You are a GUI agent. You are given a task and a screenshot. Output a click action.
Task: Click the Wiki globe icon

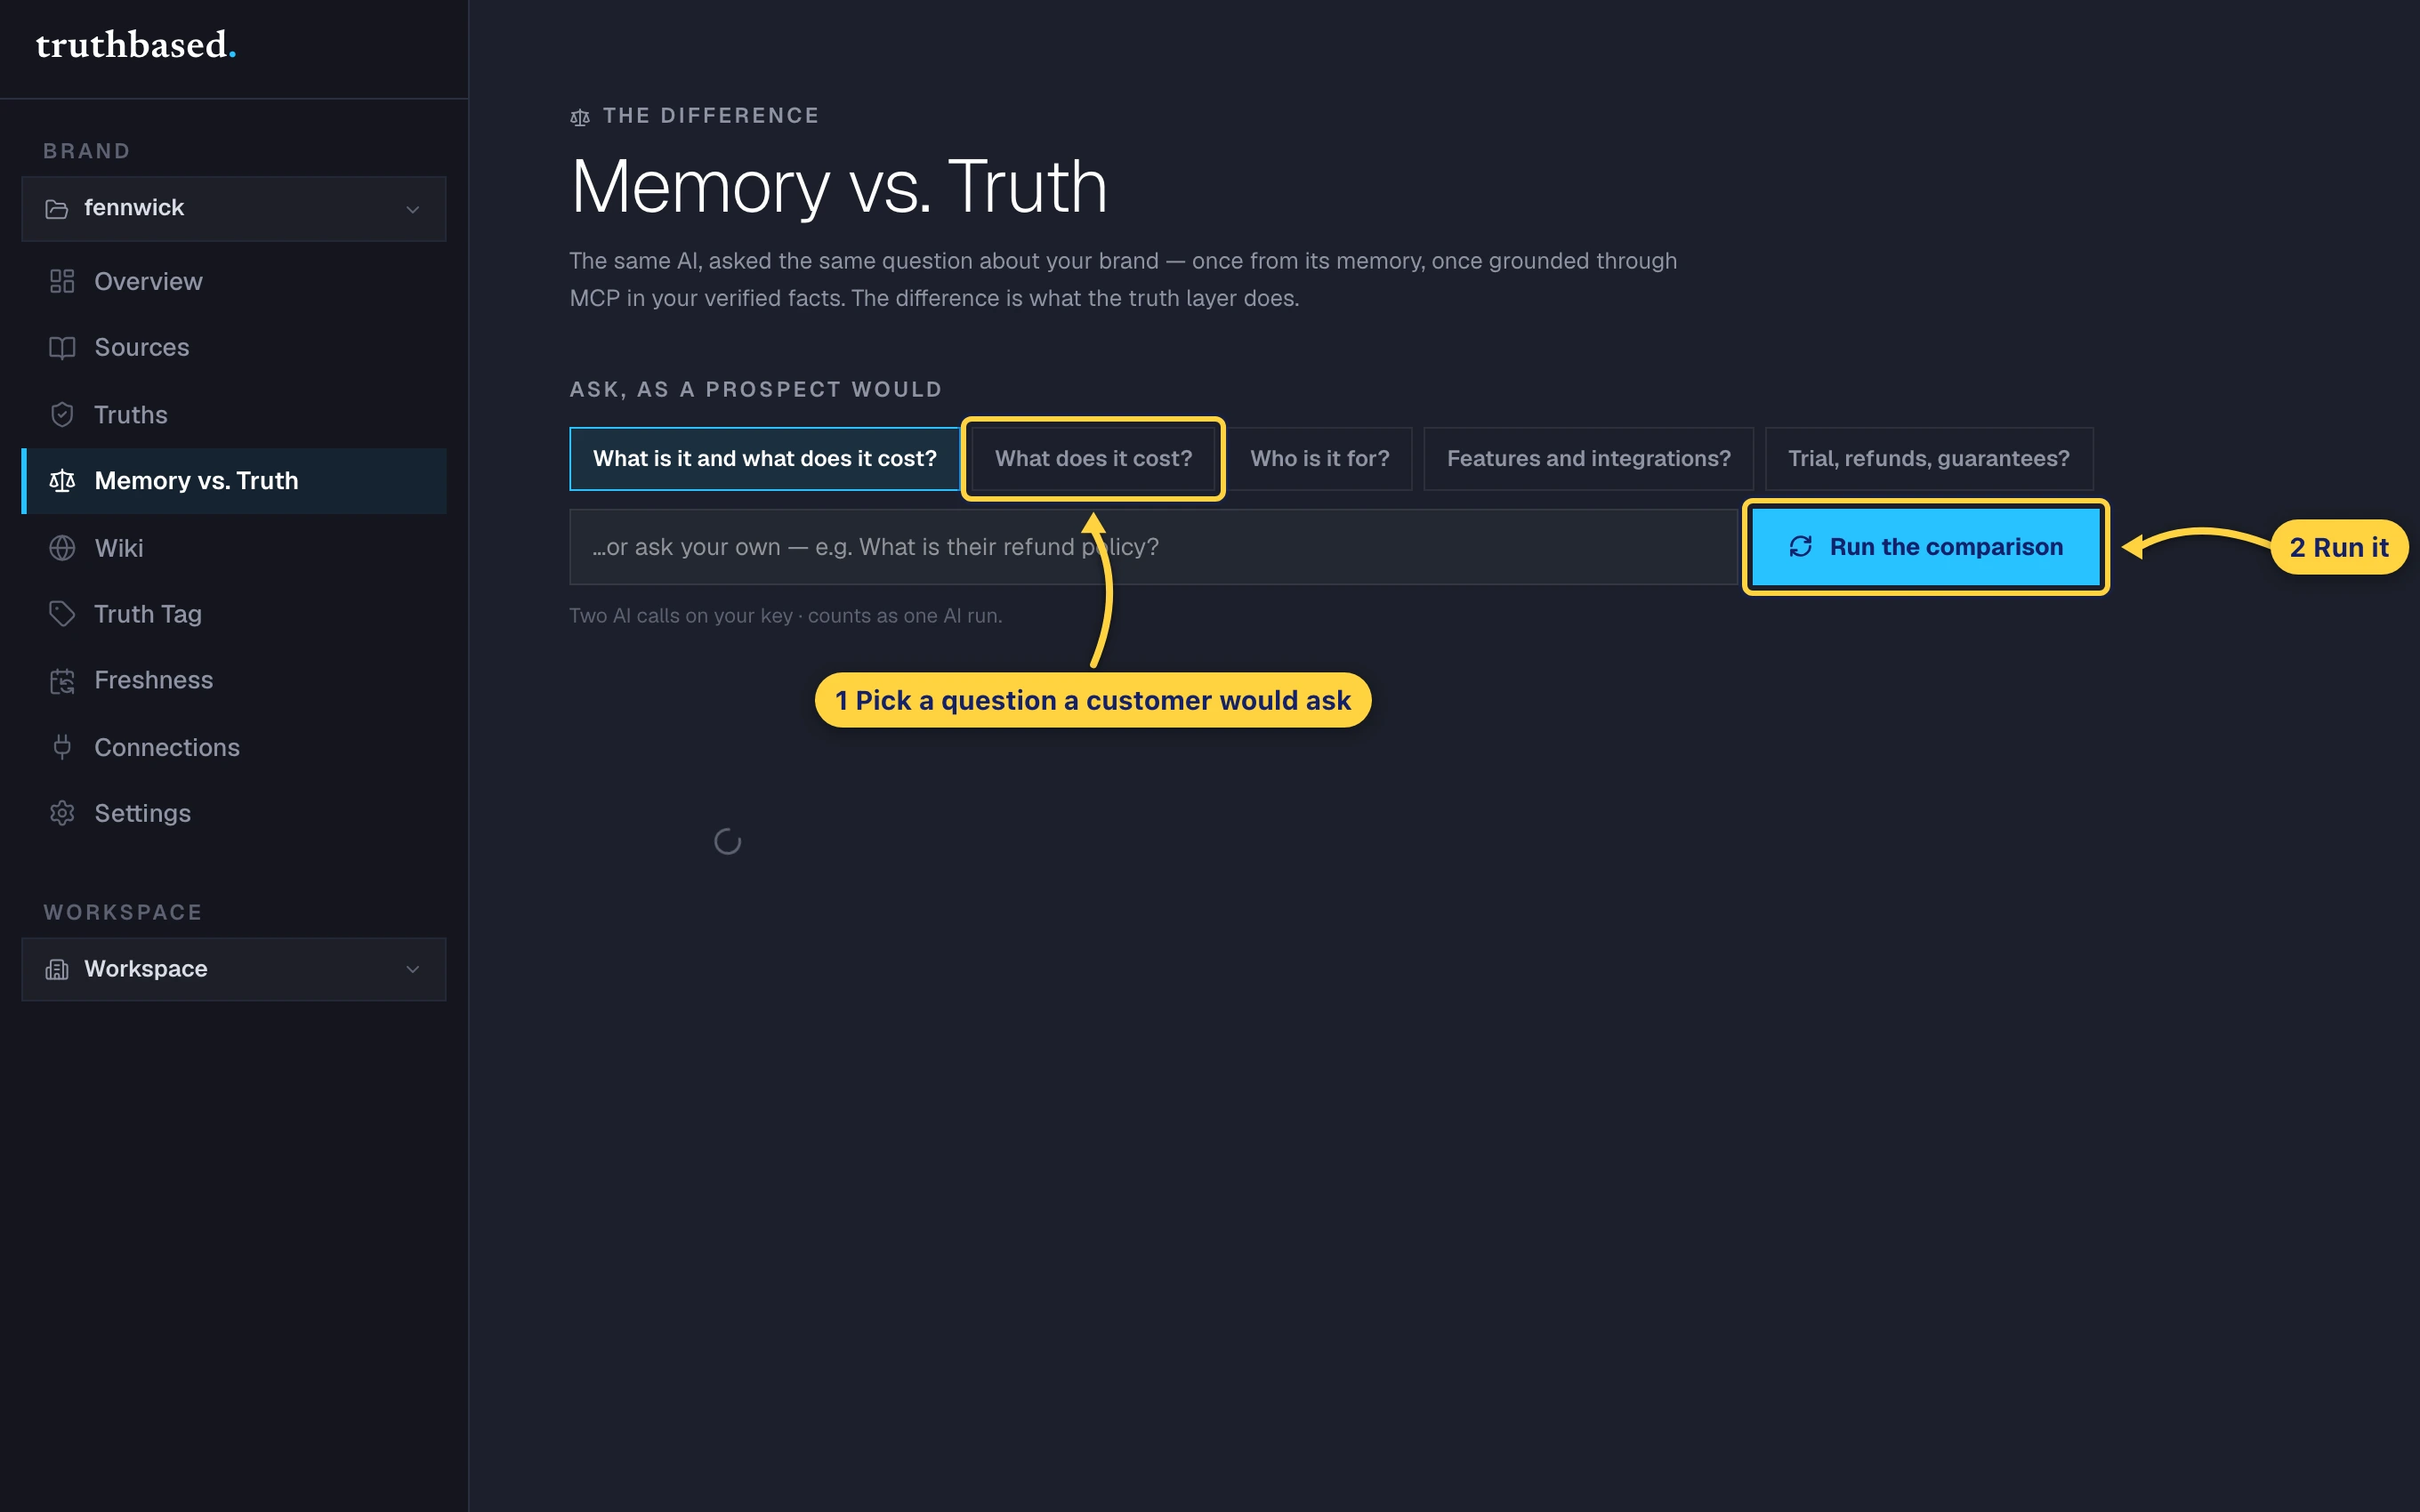click(x=62, y=548)
